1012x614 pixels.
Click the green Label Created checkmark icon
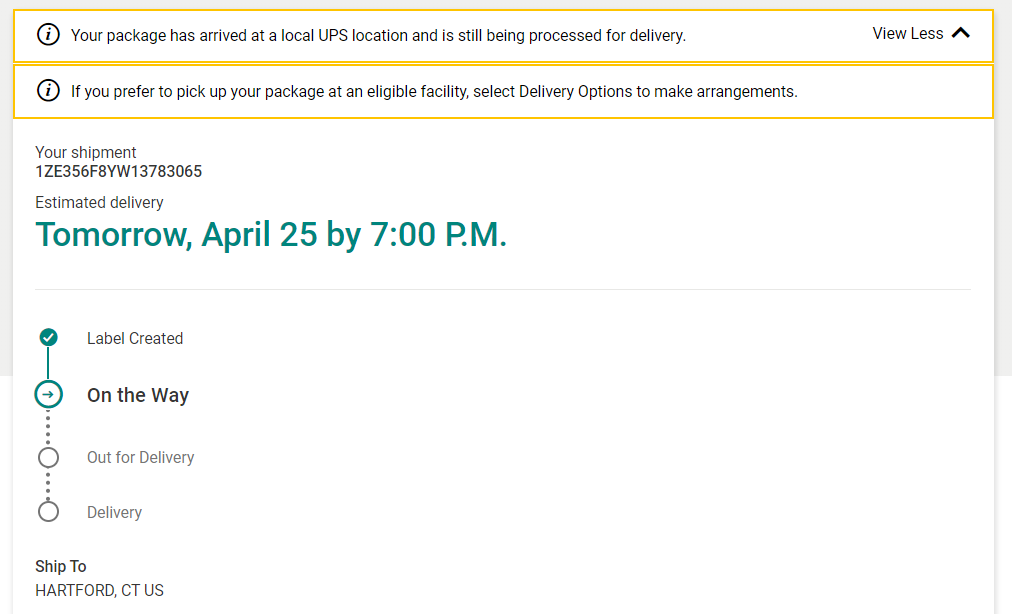click(48, 337)
